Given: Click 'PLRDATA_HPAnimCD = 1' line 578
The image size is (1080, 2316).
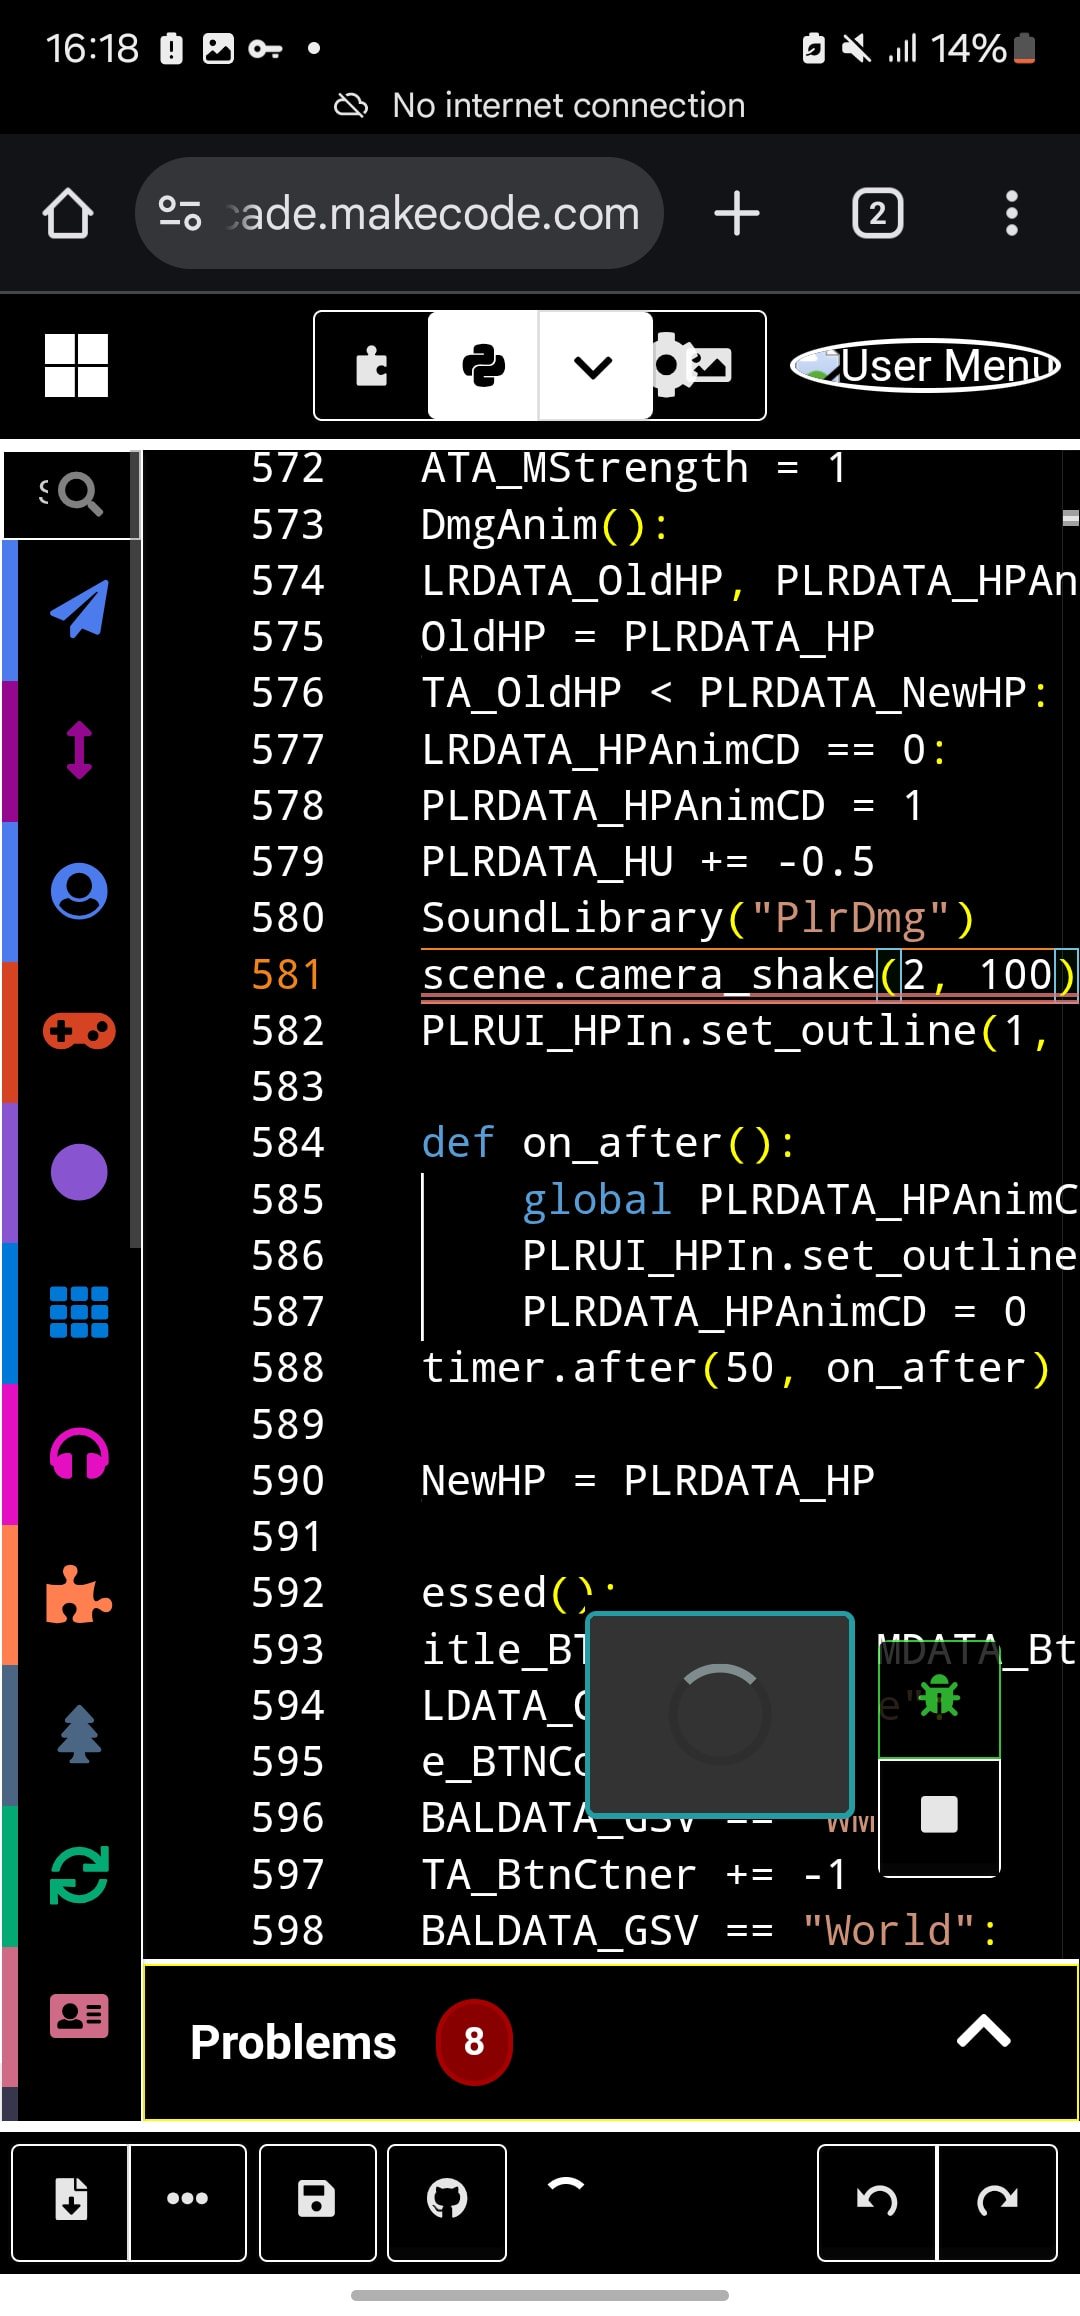Looking at the screenshot, I should coord(672,805).
